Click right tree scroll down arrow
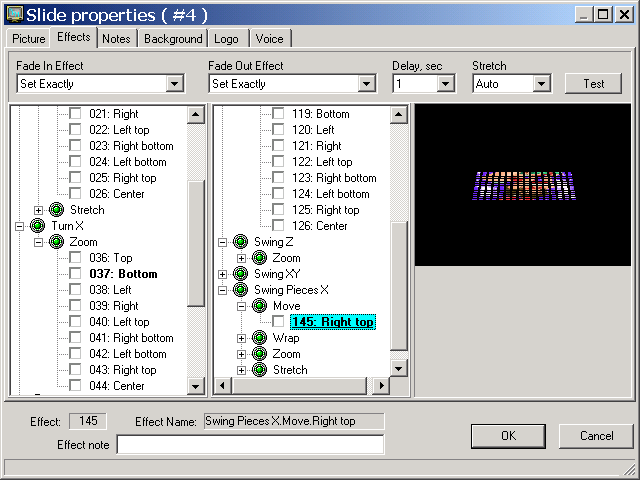The height and width of the screenshot is (480, 640). click(x=398, y=369)
